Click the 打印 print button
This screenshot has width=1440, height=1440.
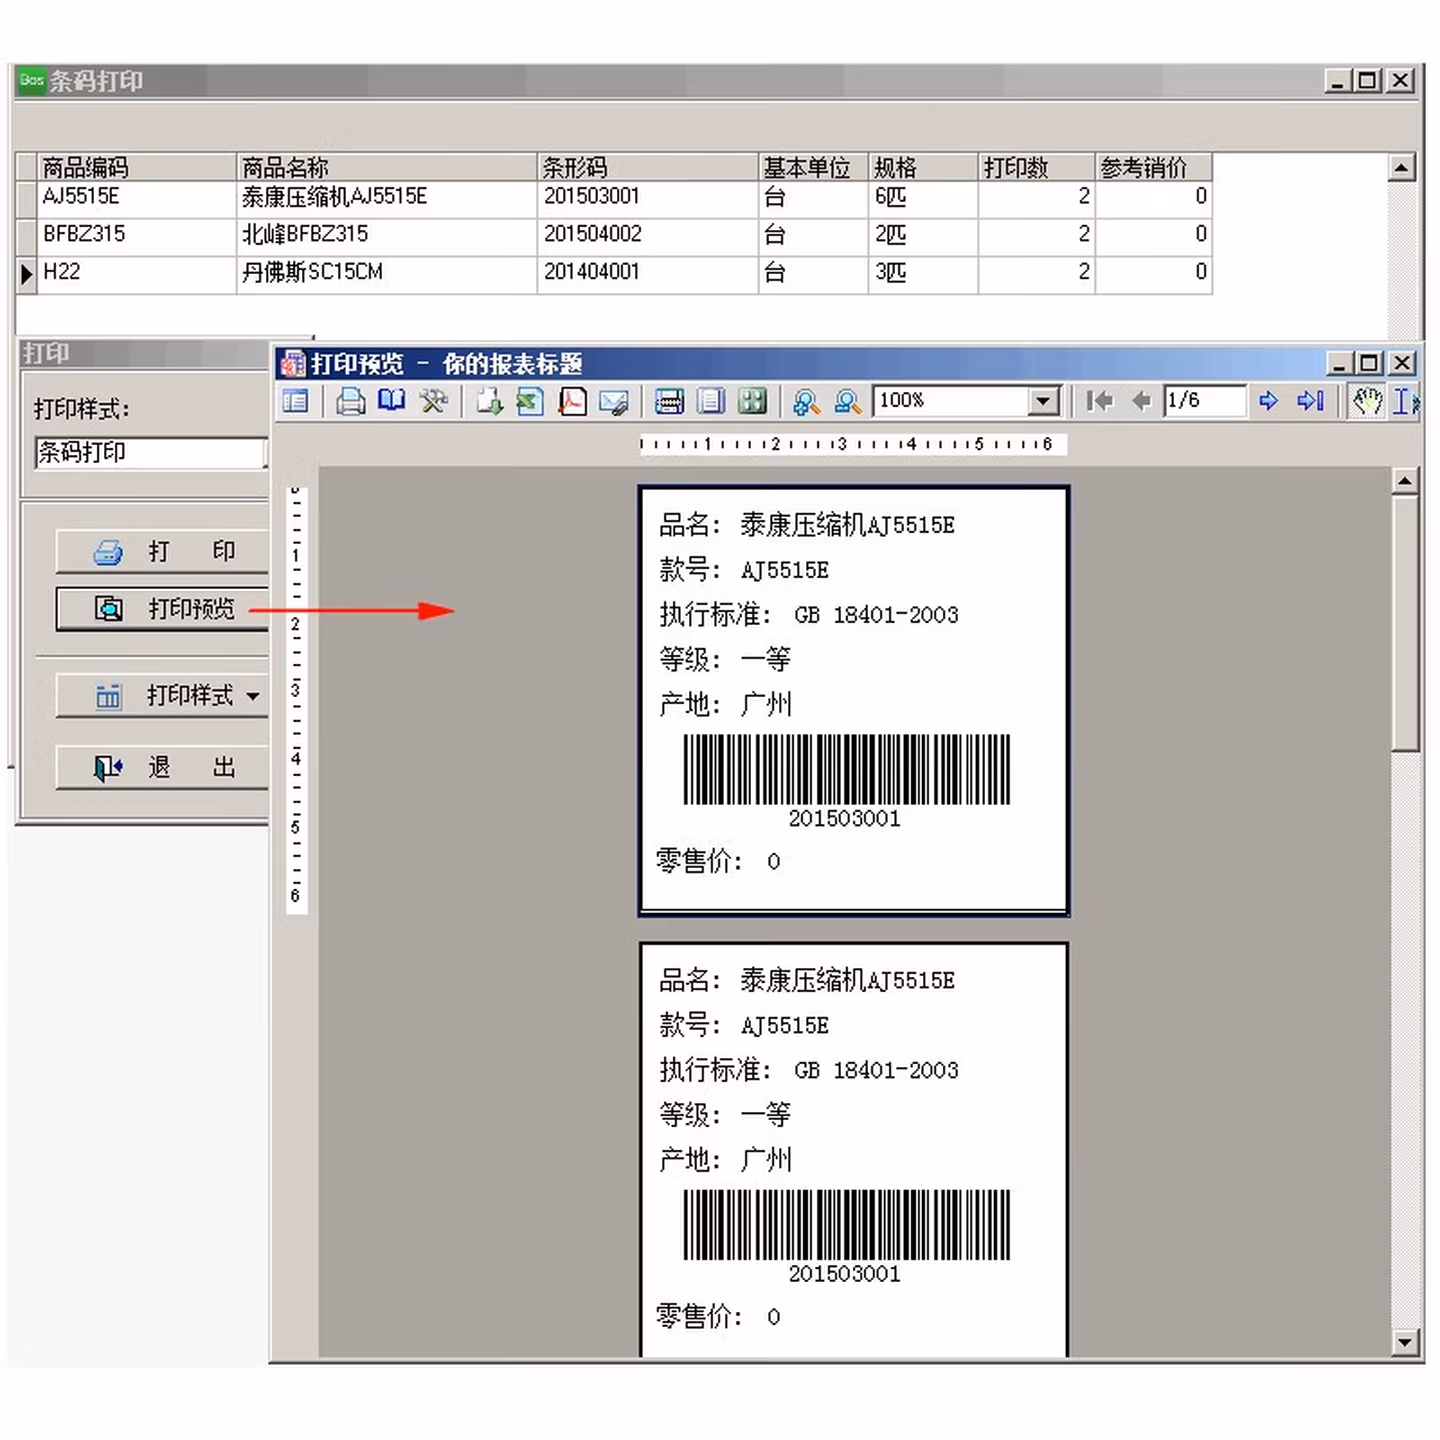[162, 551]
